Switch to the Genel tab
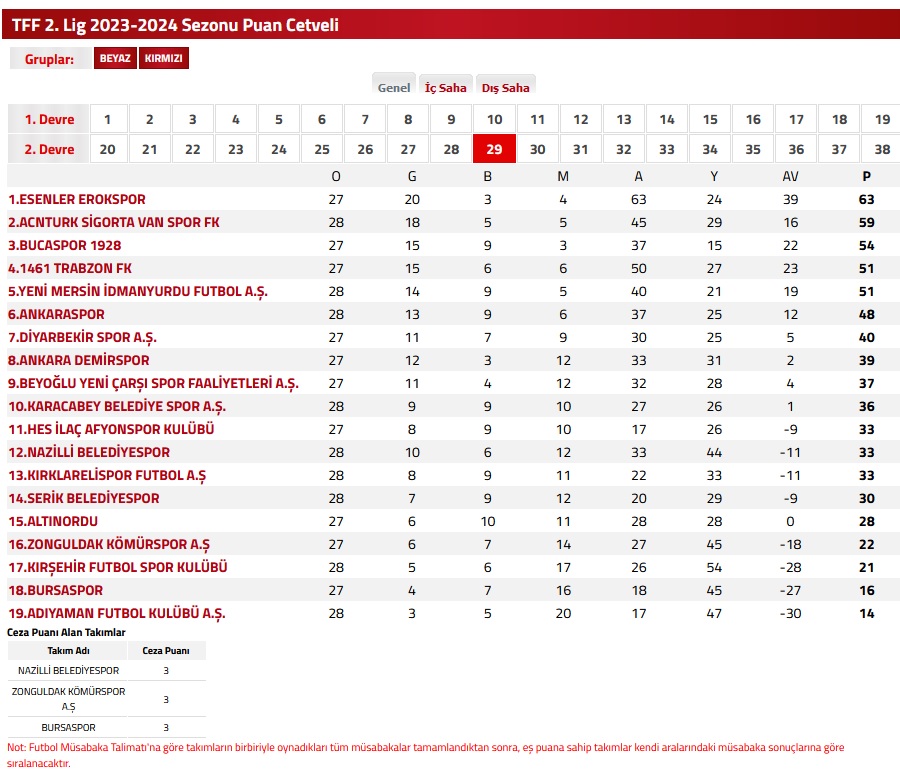900x782 pixels. [394, 88]
